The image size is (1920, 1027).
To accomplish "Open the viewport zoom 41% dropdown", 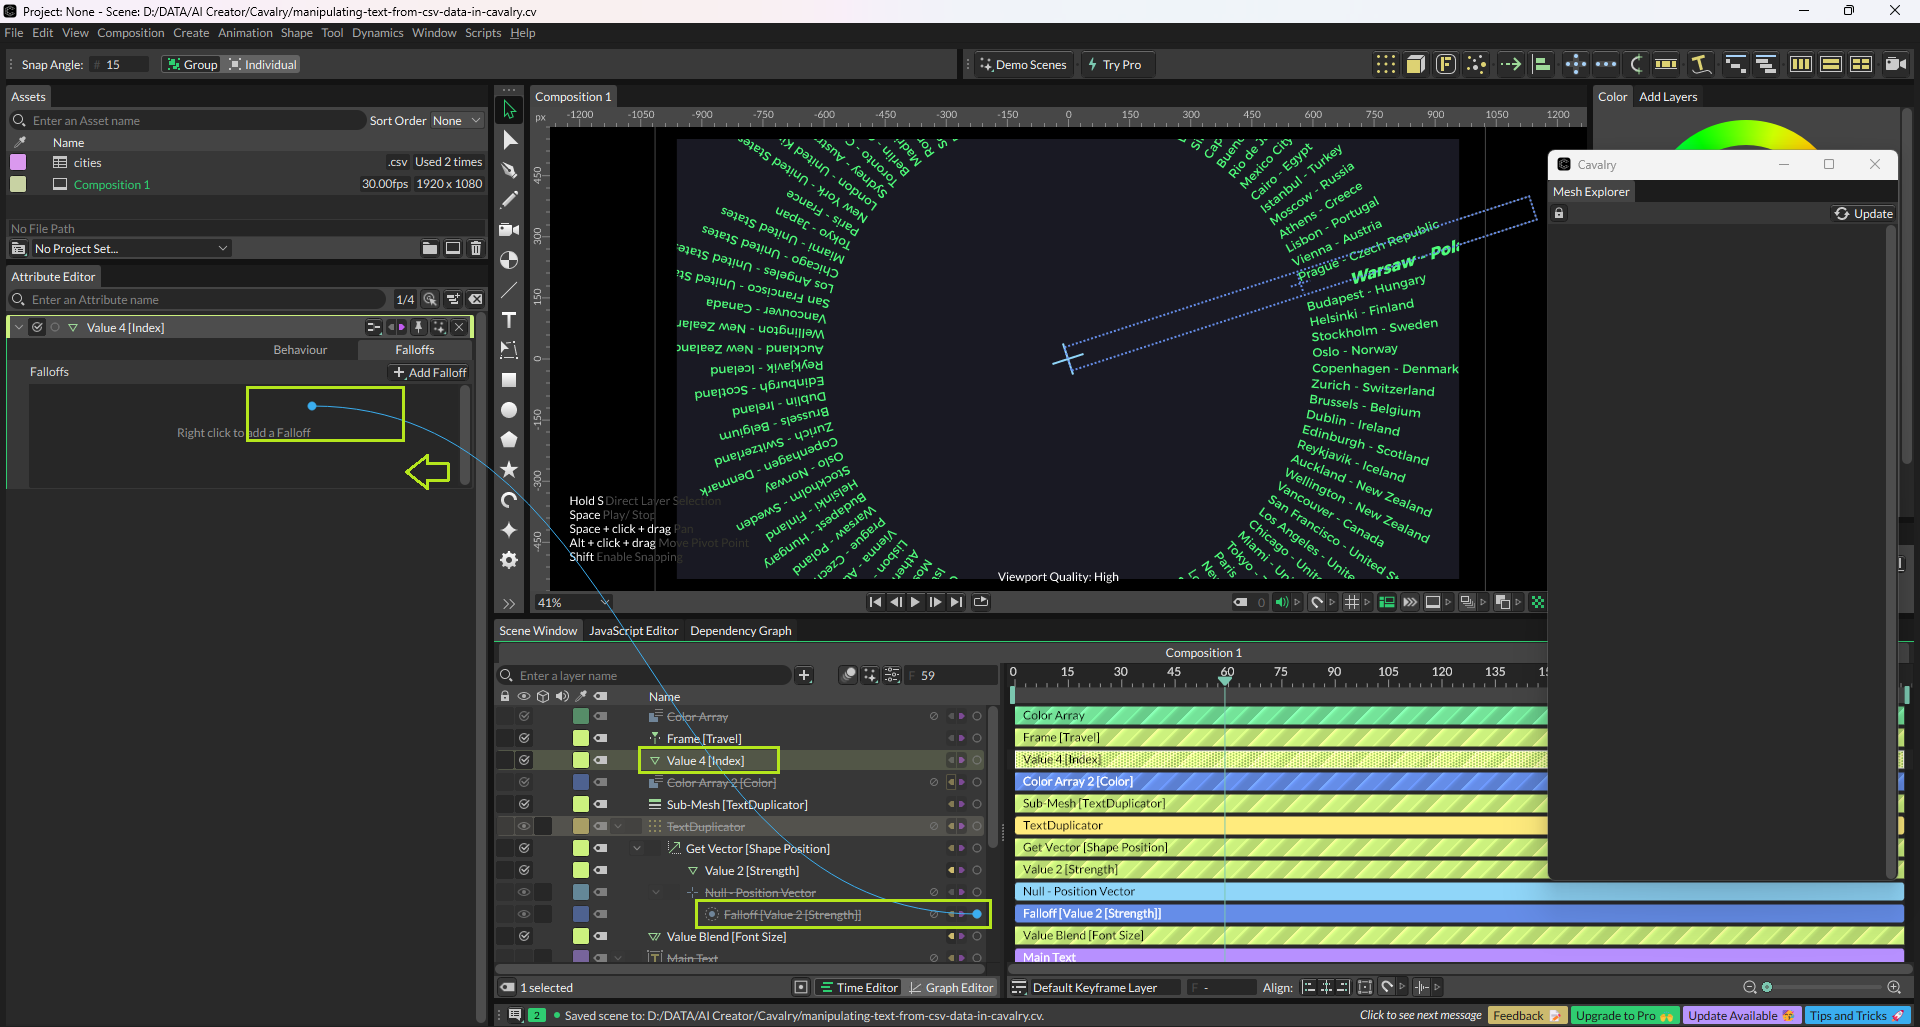I will (573, 603).
